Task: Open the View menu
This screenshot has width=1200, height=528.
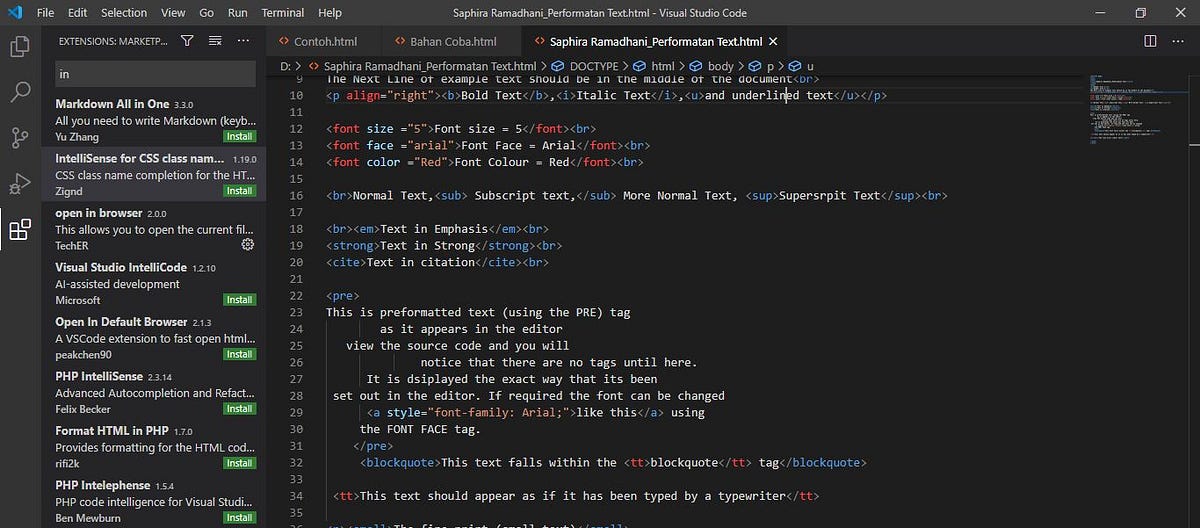Action: pos(173,13)
